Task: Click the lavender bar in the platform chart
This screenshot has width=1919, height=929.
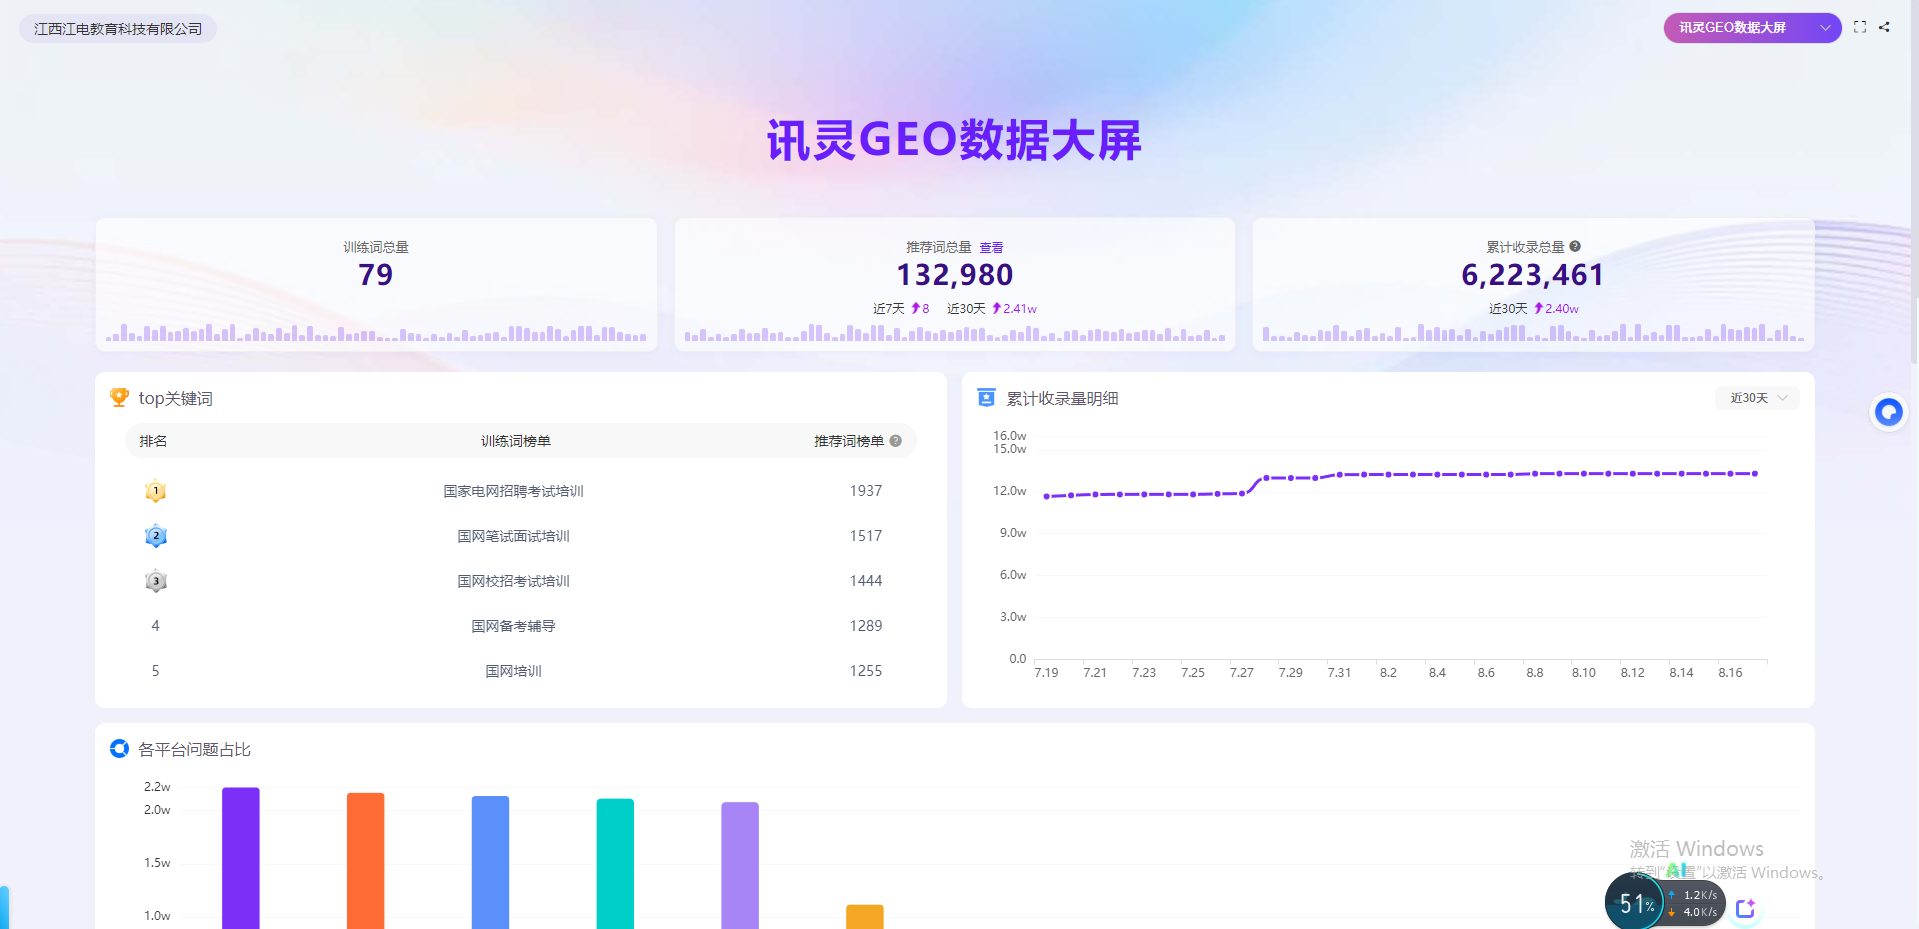Action: (x=740, y=865)
